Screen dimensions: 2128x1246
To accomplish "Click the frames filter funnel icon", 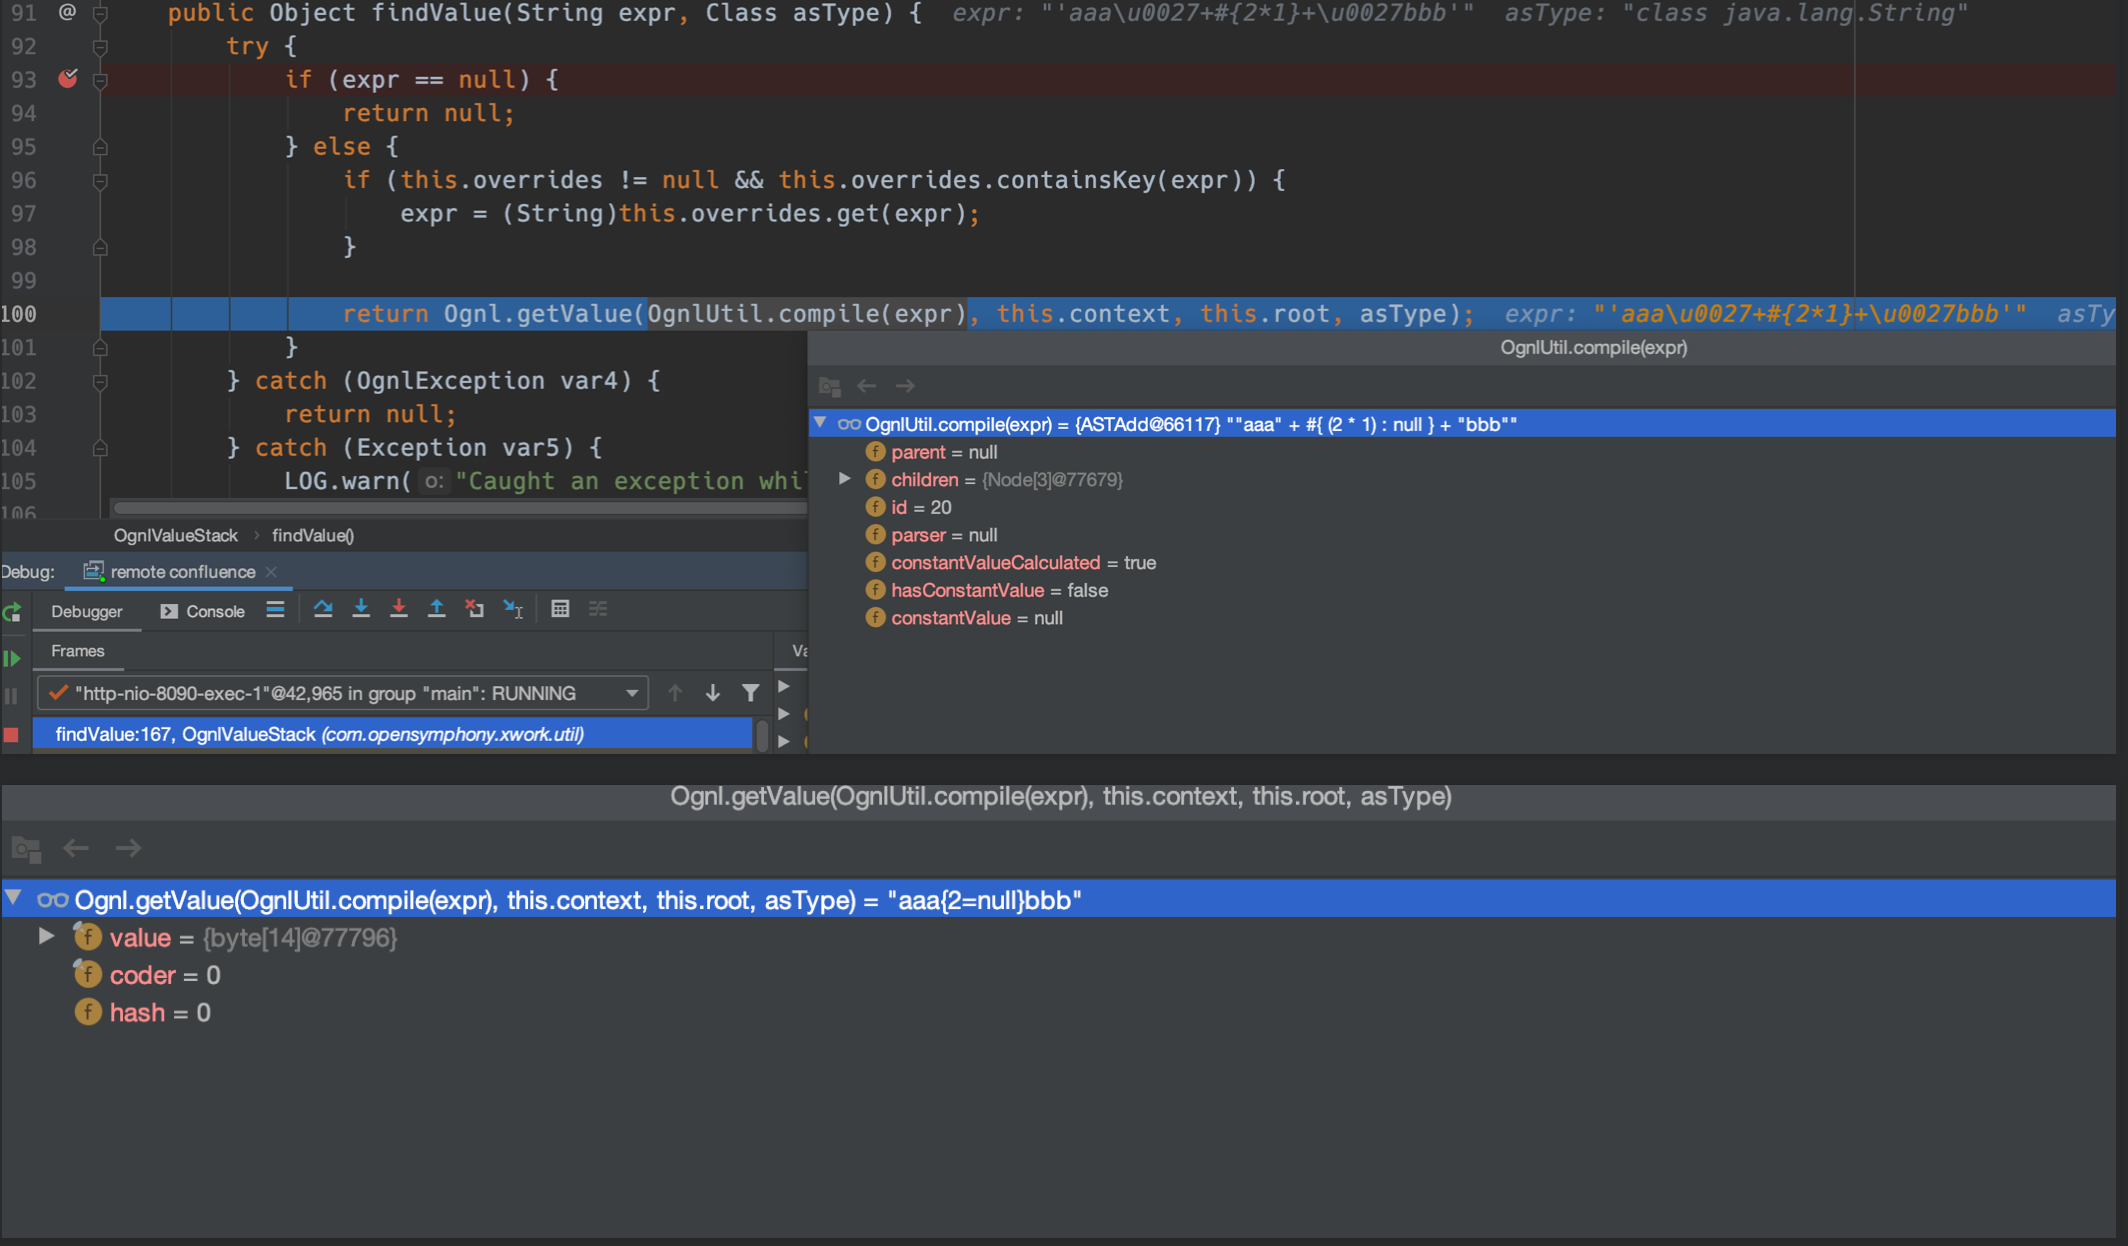I will 750,693.
